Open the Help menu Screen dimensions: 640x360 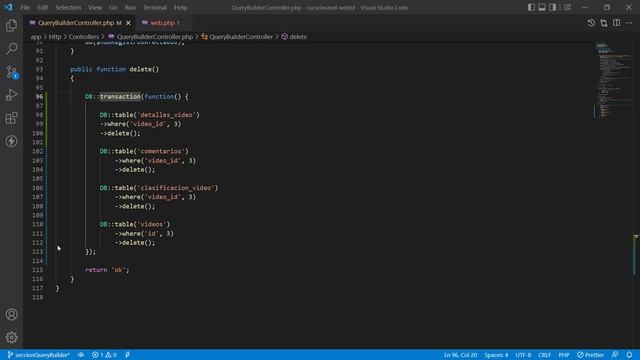tap(180, 7)
